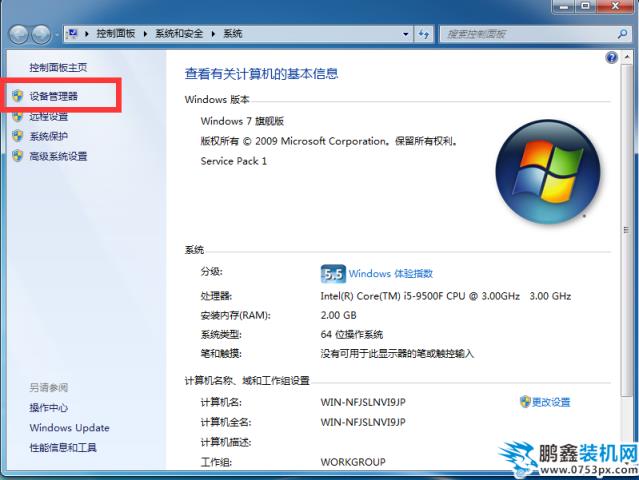Click the Back navigation arrow button
This screenshot has width=639, height=480.
19,34
